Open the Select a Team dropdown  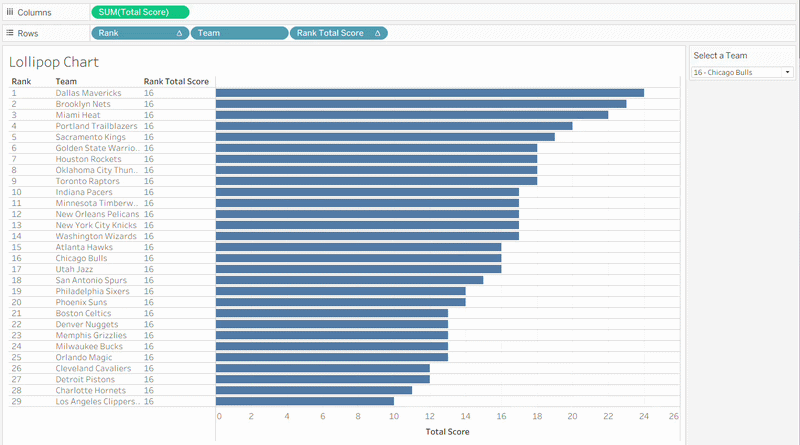click(x=742, y=72)
